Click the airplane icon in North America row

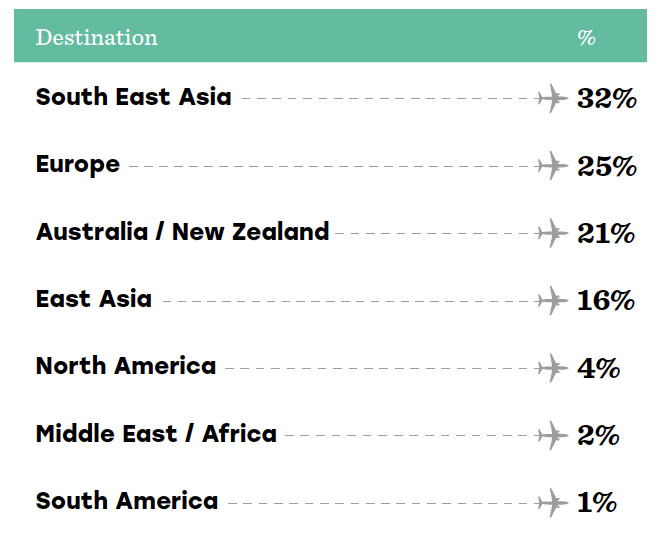(x=551, y=368)
